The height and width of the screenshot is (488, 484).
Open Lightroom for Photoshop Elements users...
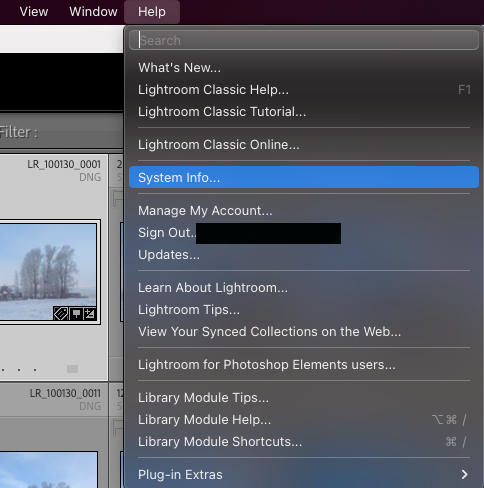pyautogui.click(x=304, y=365)
